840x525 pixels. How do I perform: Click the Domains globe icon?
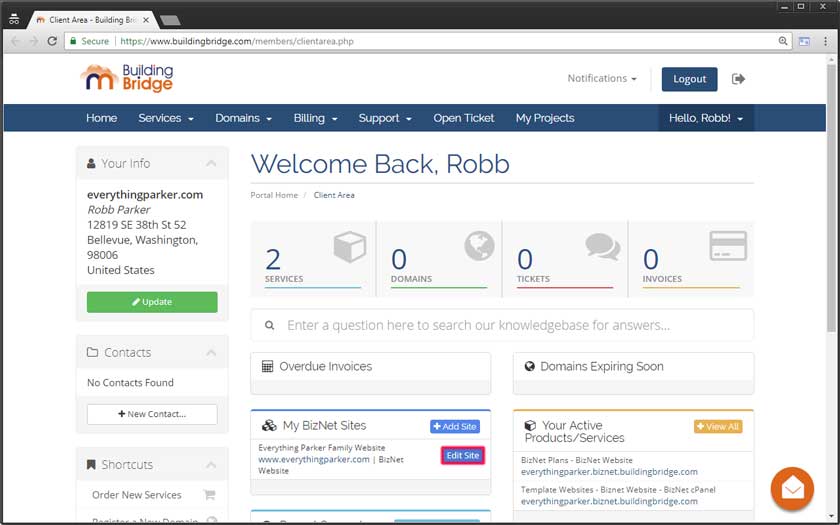click(479, 245)
